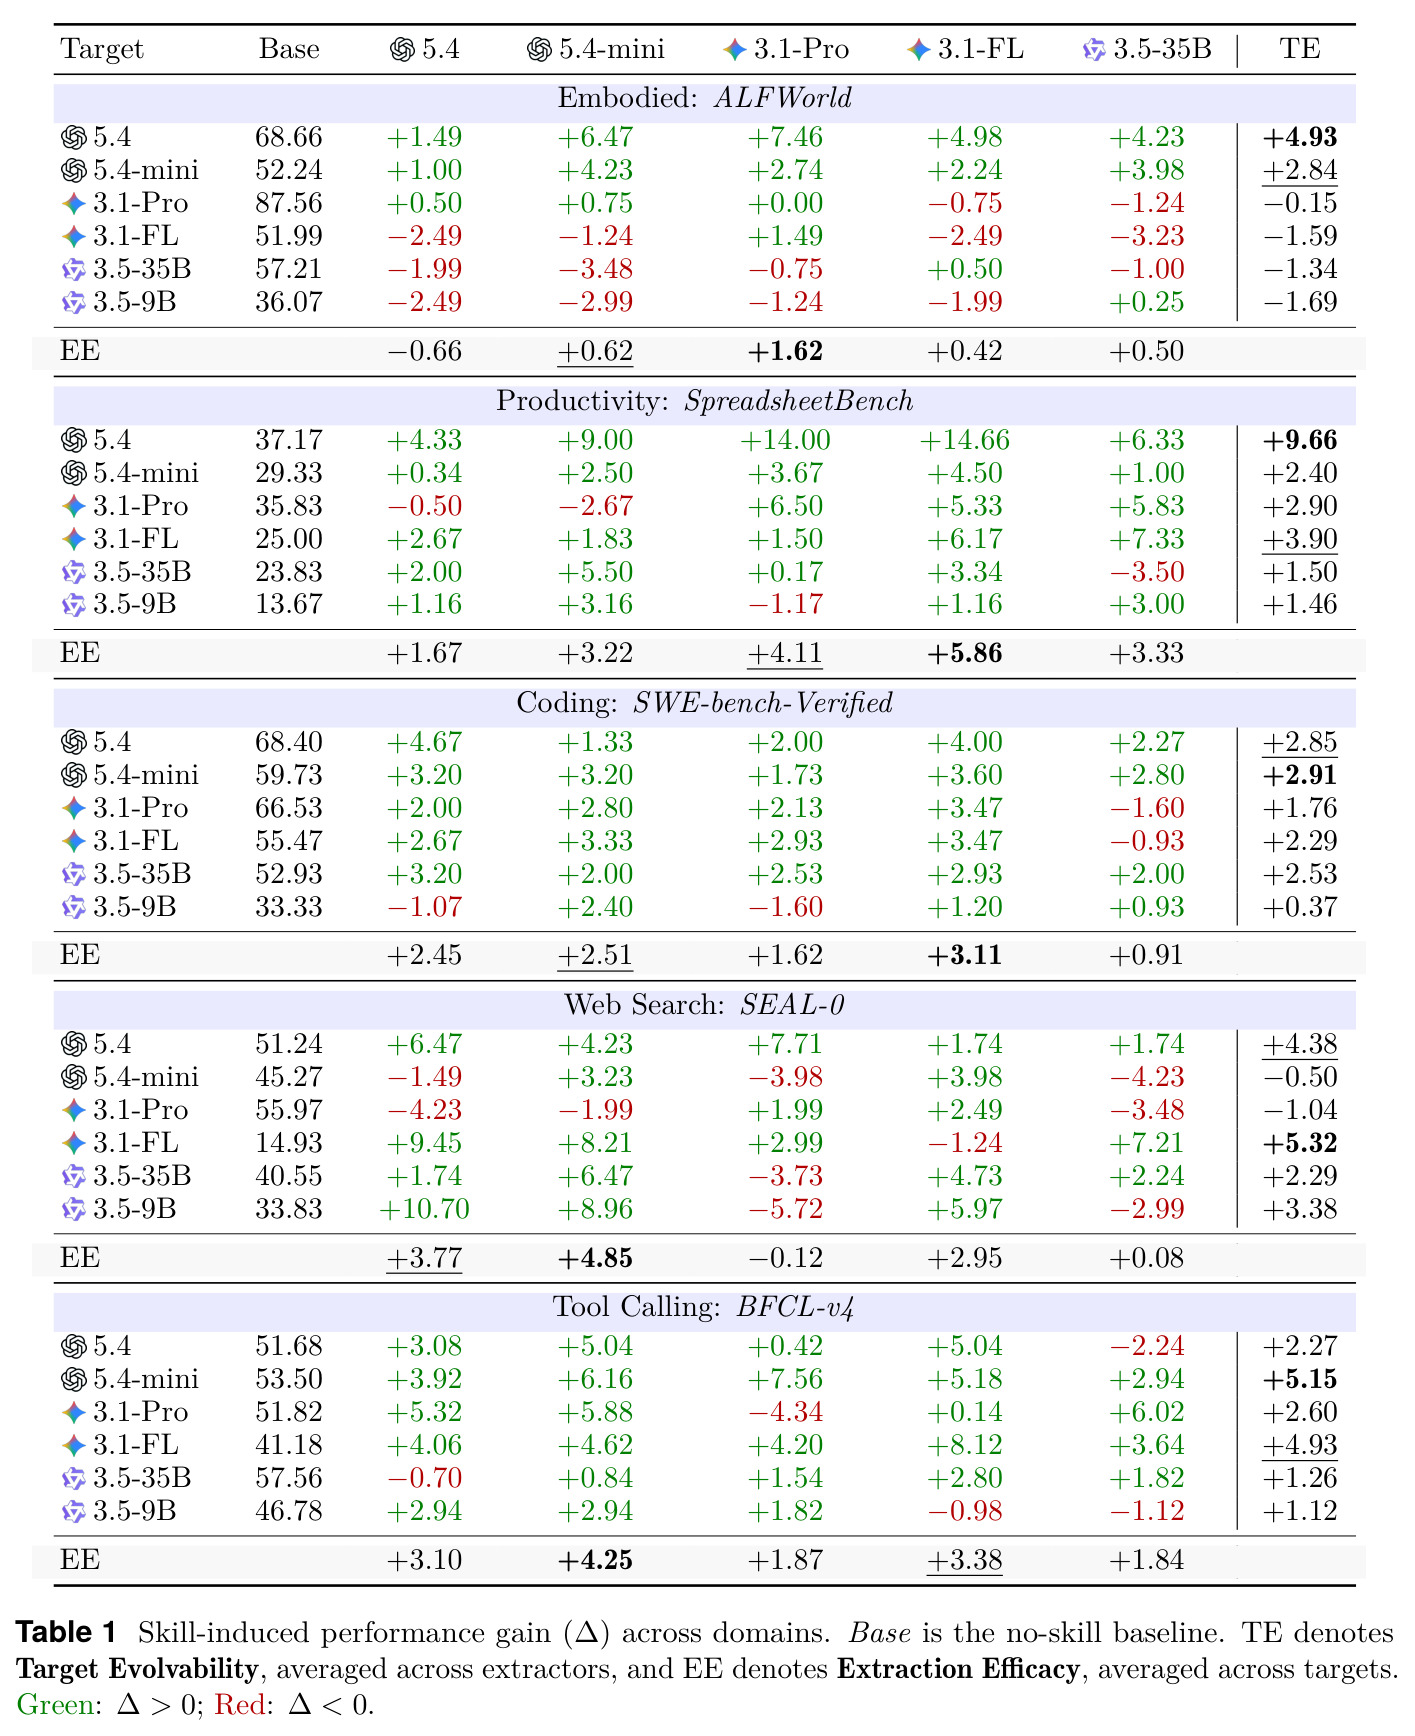
Task: Click the Gemini star icon beside 3.1-Pro header
Action: [735, 49]
